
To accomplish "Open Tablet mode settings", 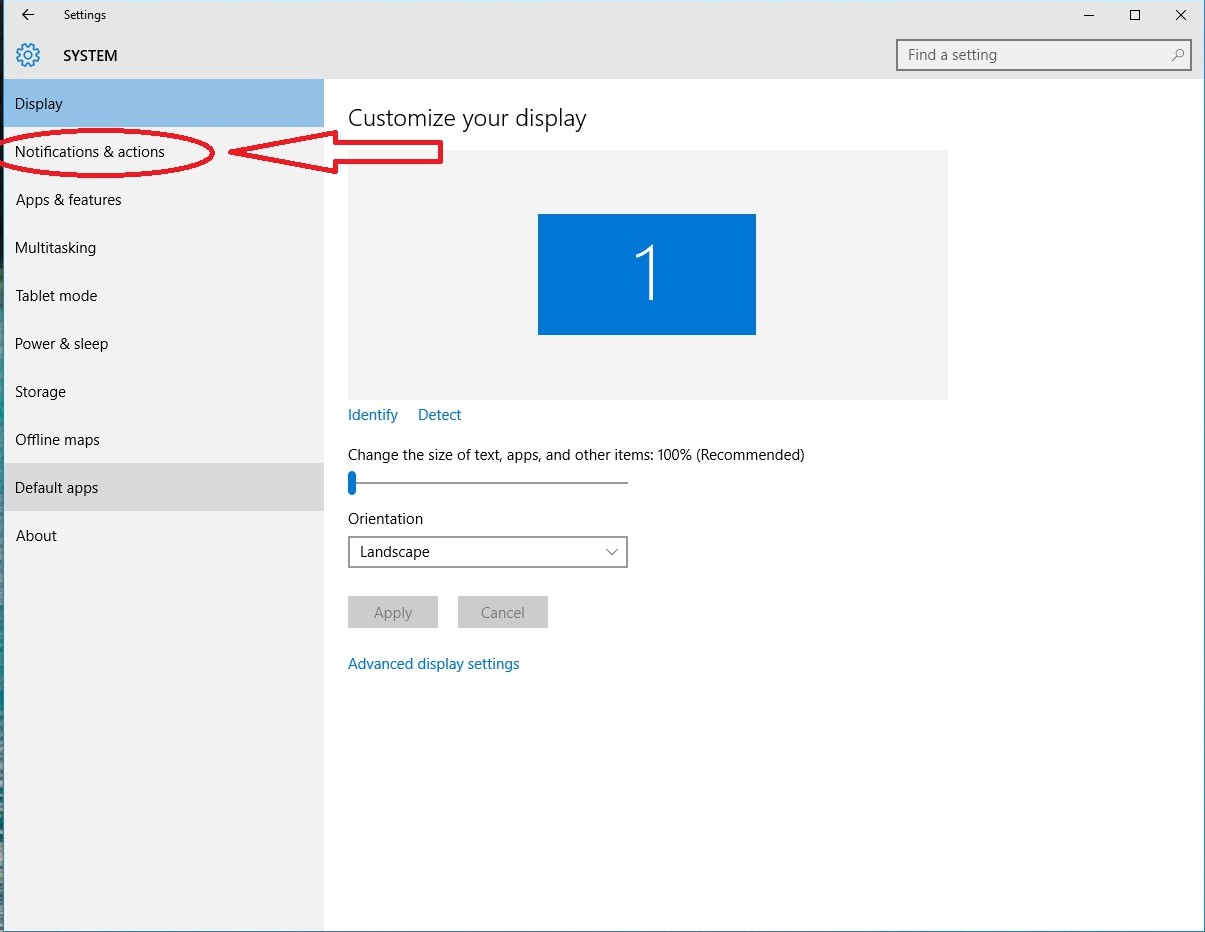I will pyautogui.click(x=164, y=296).
